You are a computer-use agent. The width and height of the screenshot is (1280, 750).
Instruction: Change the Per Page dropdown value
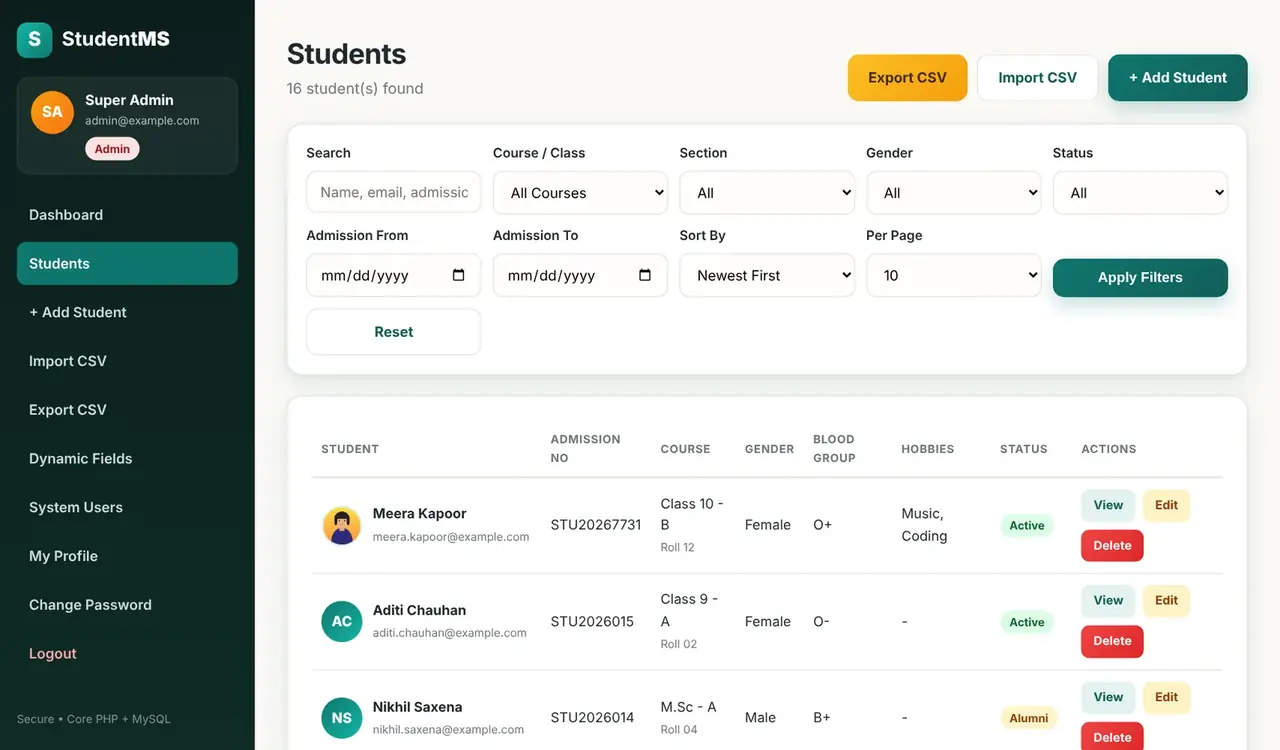click(954, 275)
